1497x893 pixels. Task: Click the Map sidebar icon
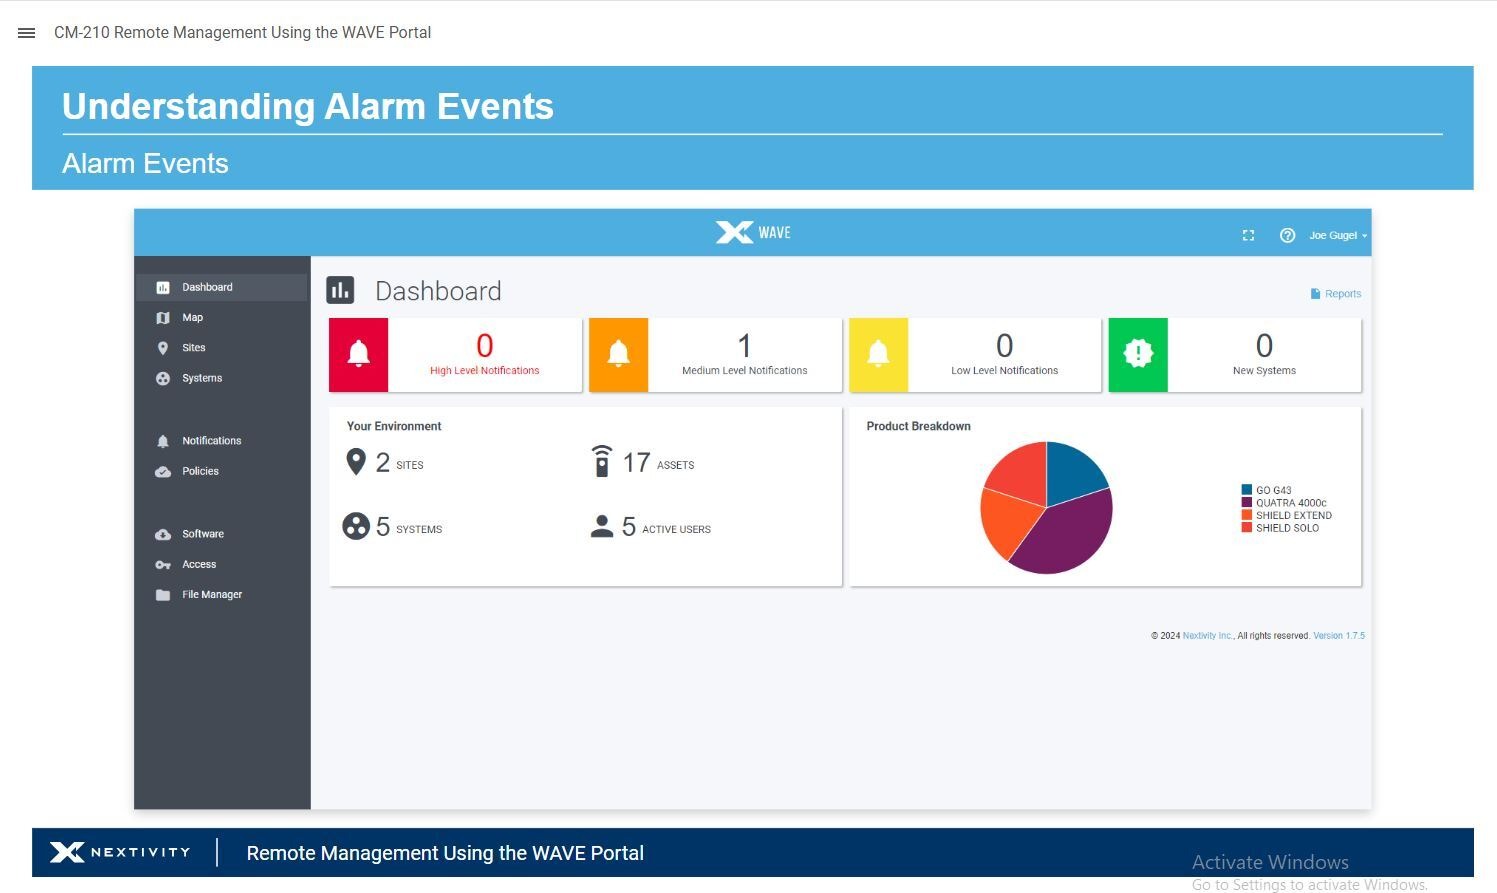coord(163,318)
